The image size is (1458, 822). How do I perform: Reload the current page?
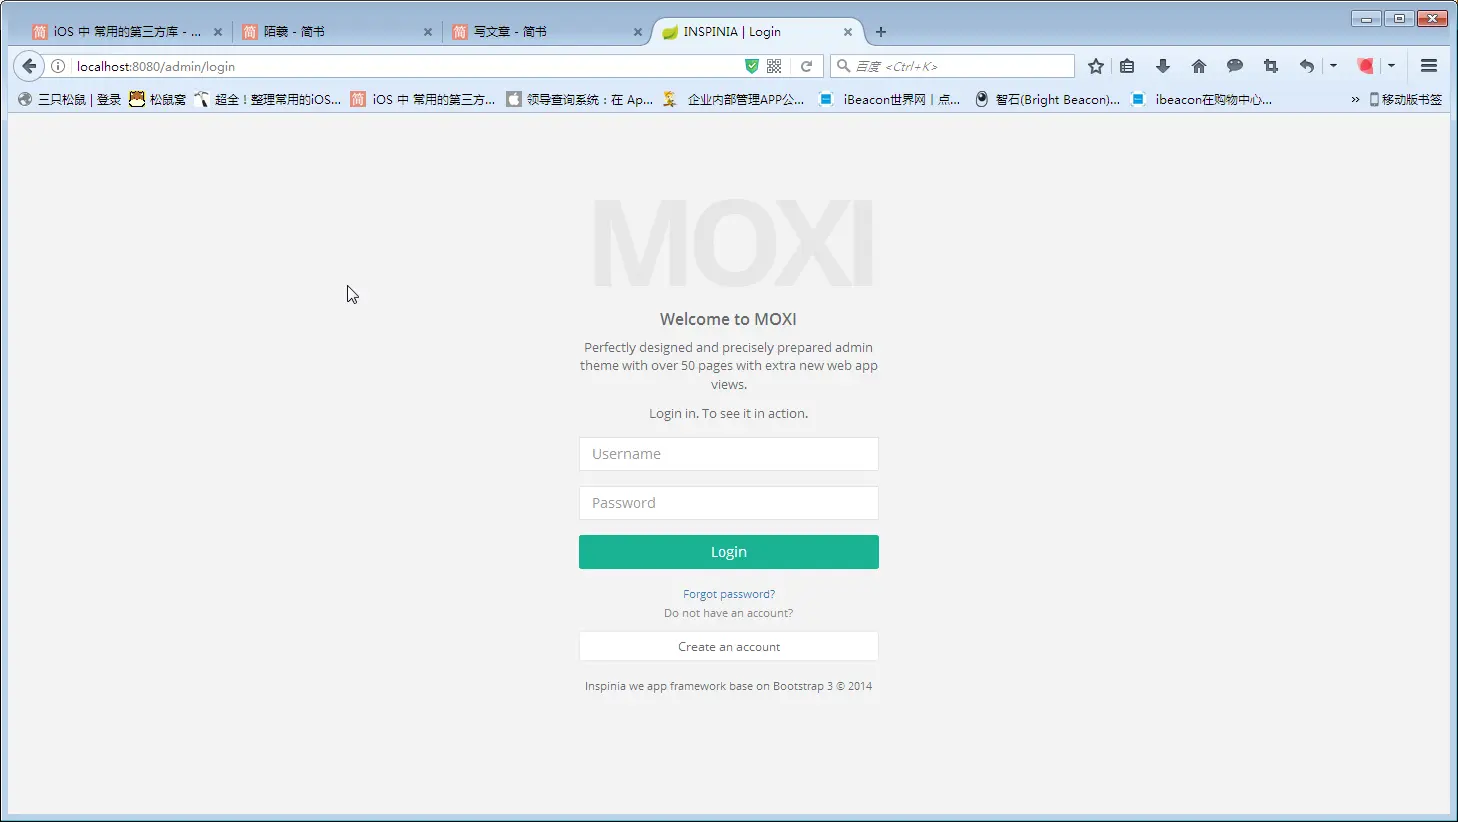point(806,66)
